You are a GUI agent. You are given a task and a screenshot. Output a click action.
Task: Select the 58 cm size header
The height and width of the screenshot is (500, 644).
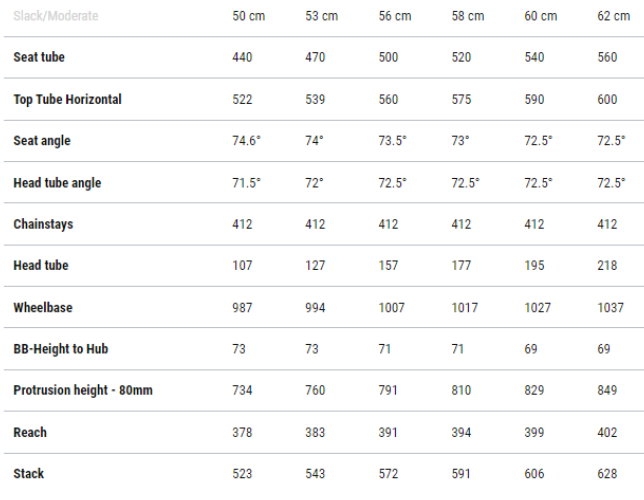click(x=467, y=16)
